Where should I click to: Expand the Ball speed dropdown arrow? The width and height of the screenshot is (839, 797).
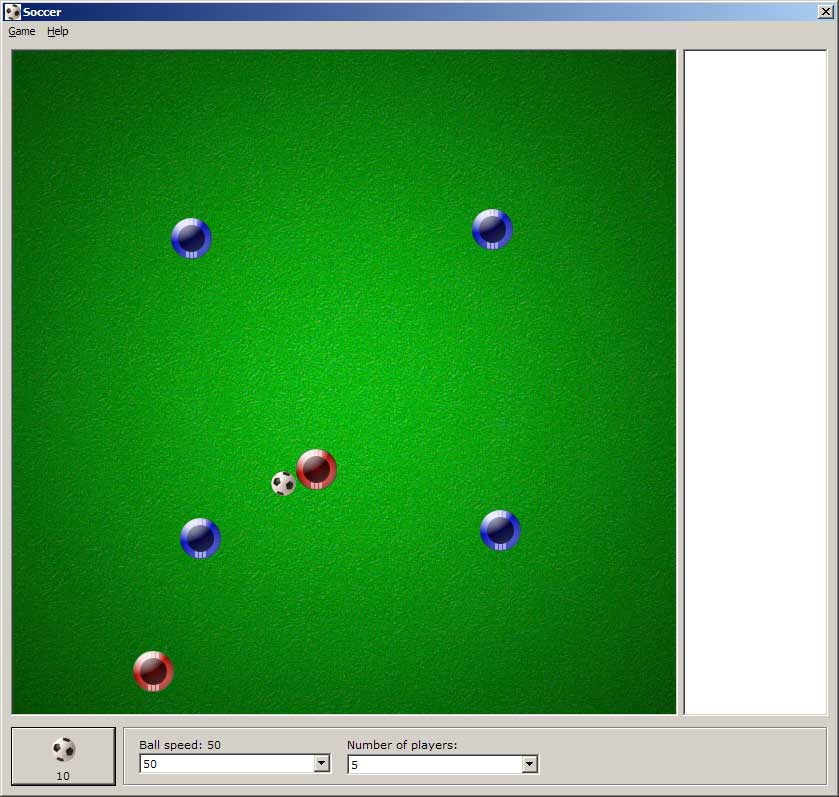coord(321,764)
